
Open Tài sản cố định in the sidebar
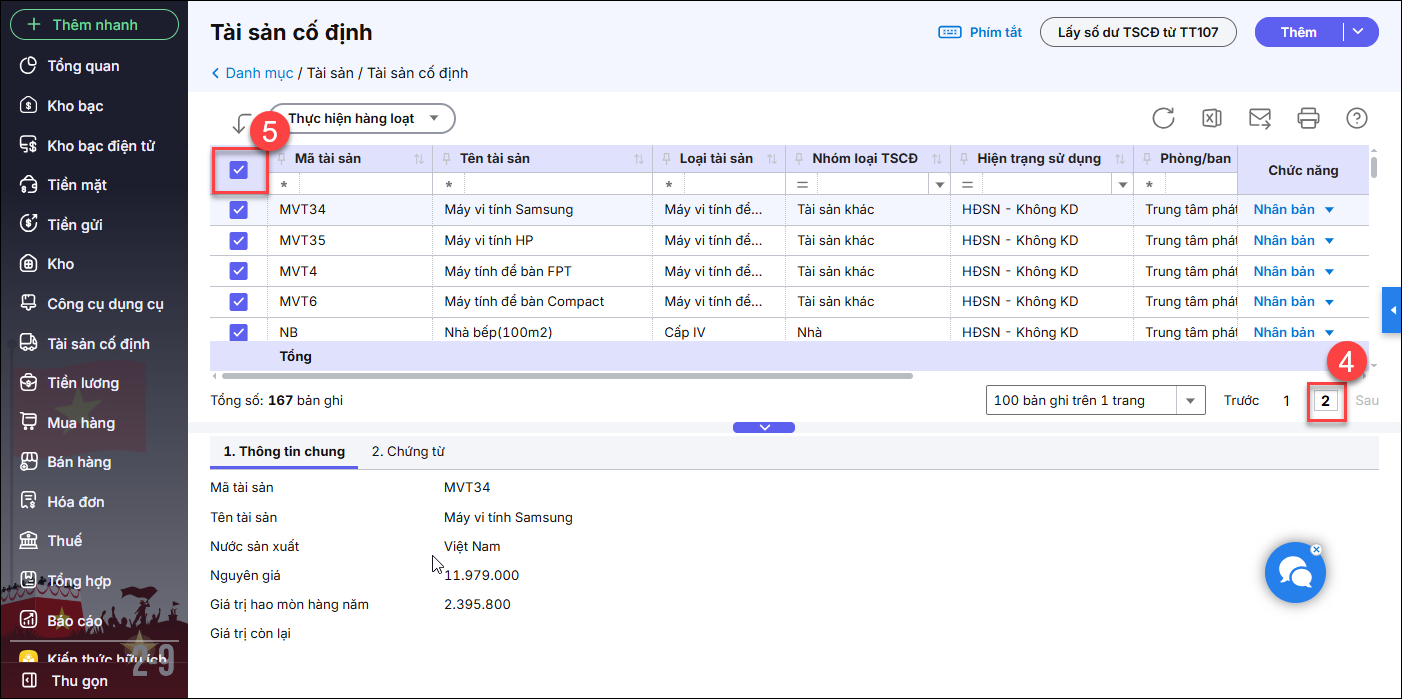pos(98,344)
